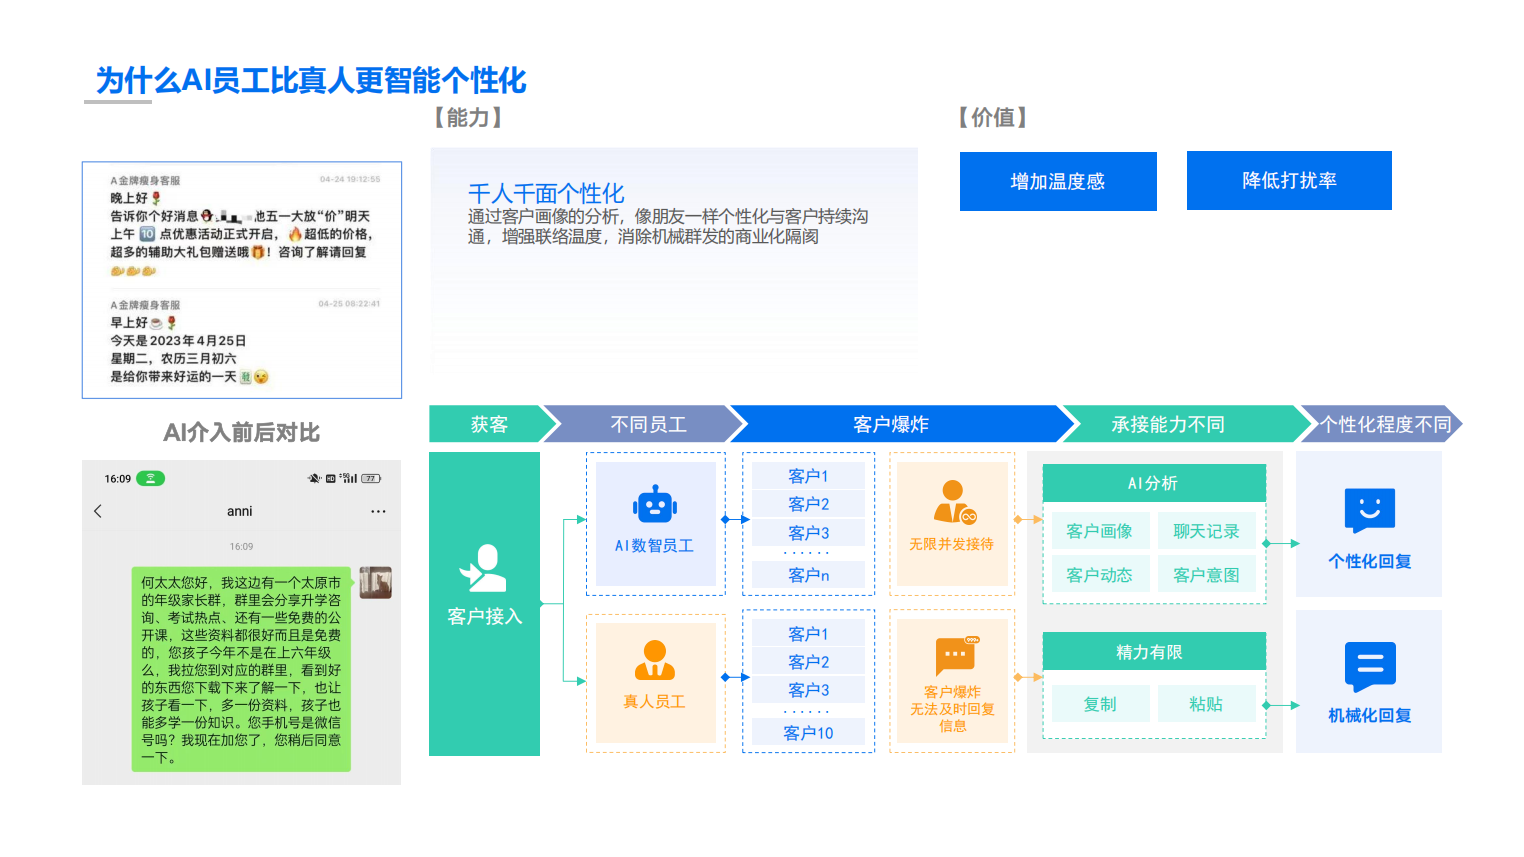This screenshot has height=857, width=1524.
Task: Switch to the 获客 stage tab
Action: [489, 424]
